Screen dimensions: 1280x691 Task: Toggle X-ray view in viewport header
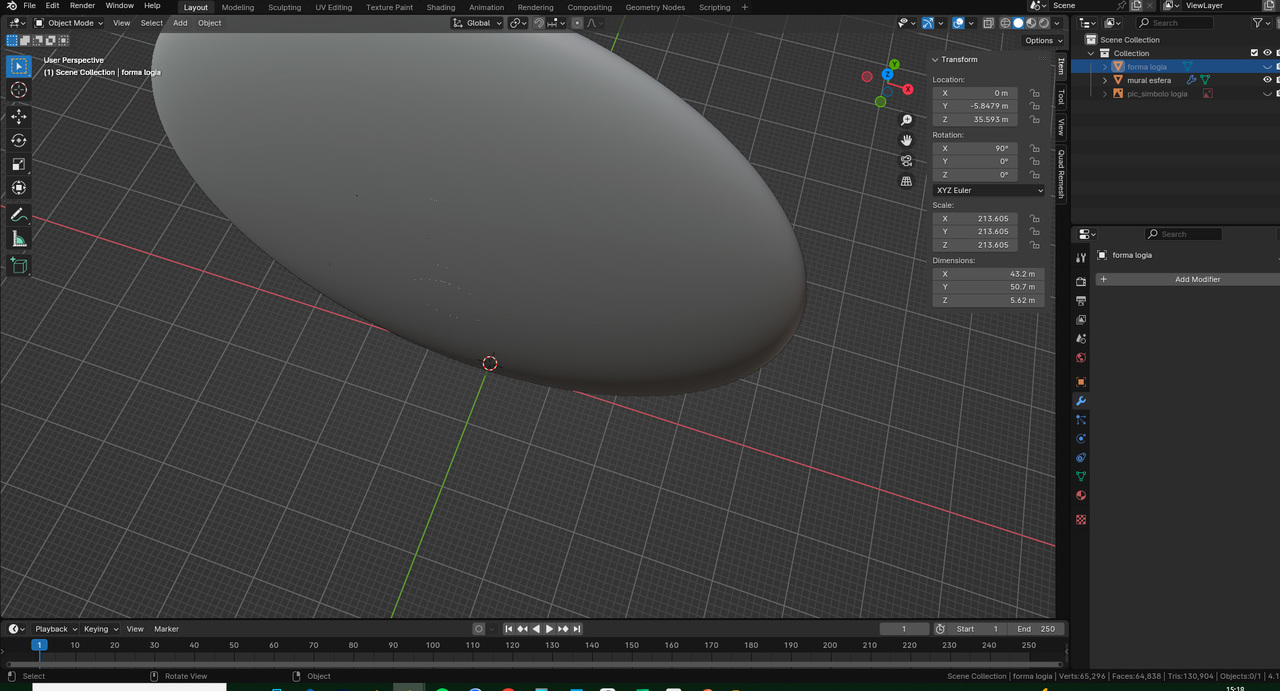pyautogui.click(x=988, y=23)
